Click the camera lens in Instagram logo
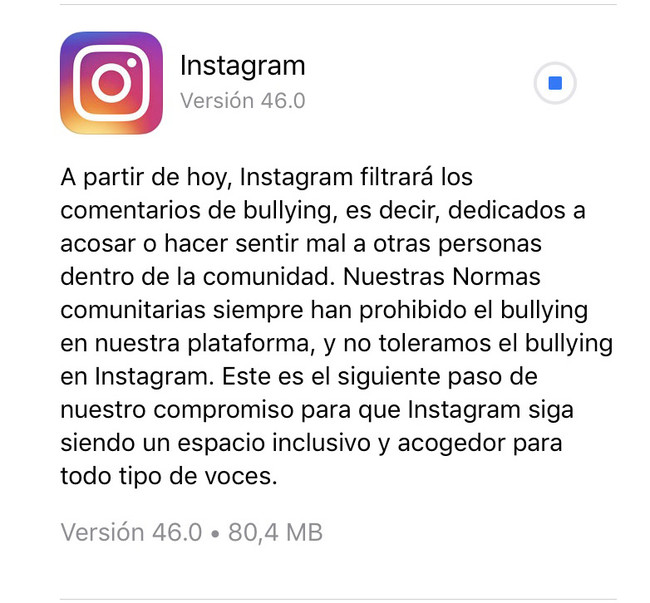Viewport: 650px width, 603px height. (x=112, y=83)
